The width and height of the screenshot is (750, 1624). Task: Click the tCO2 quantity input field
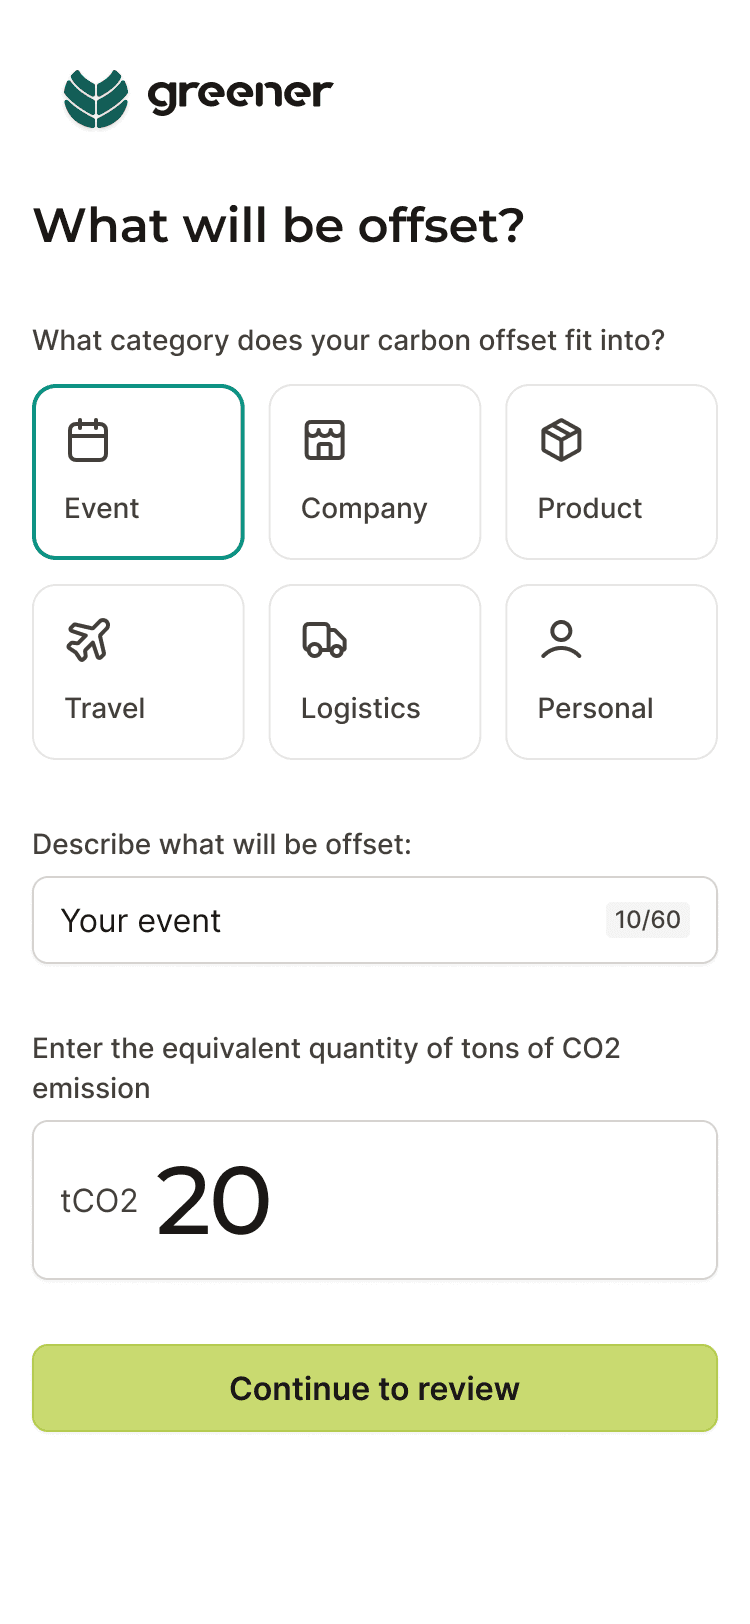pyautogui.click(x=480, y=1200)
